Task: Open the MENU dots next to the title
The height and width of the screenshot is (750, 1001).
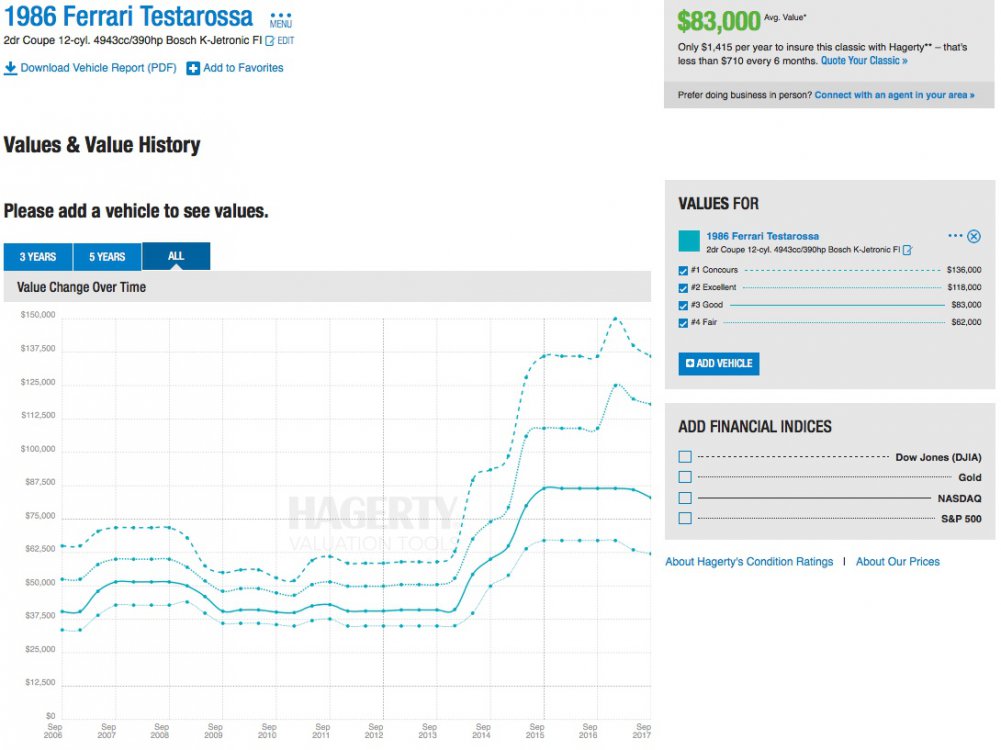Action: 281,20
